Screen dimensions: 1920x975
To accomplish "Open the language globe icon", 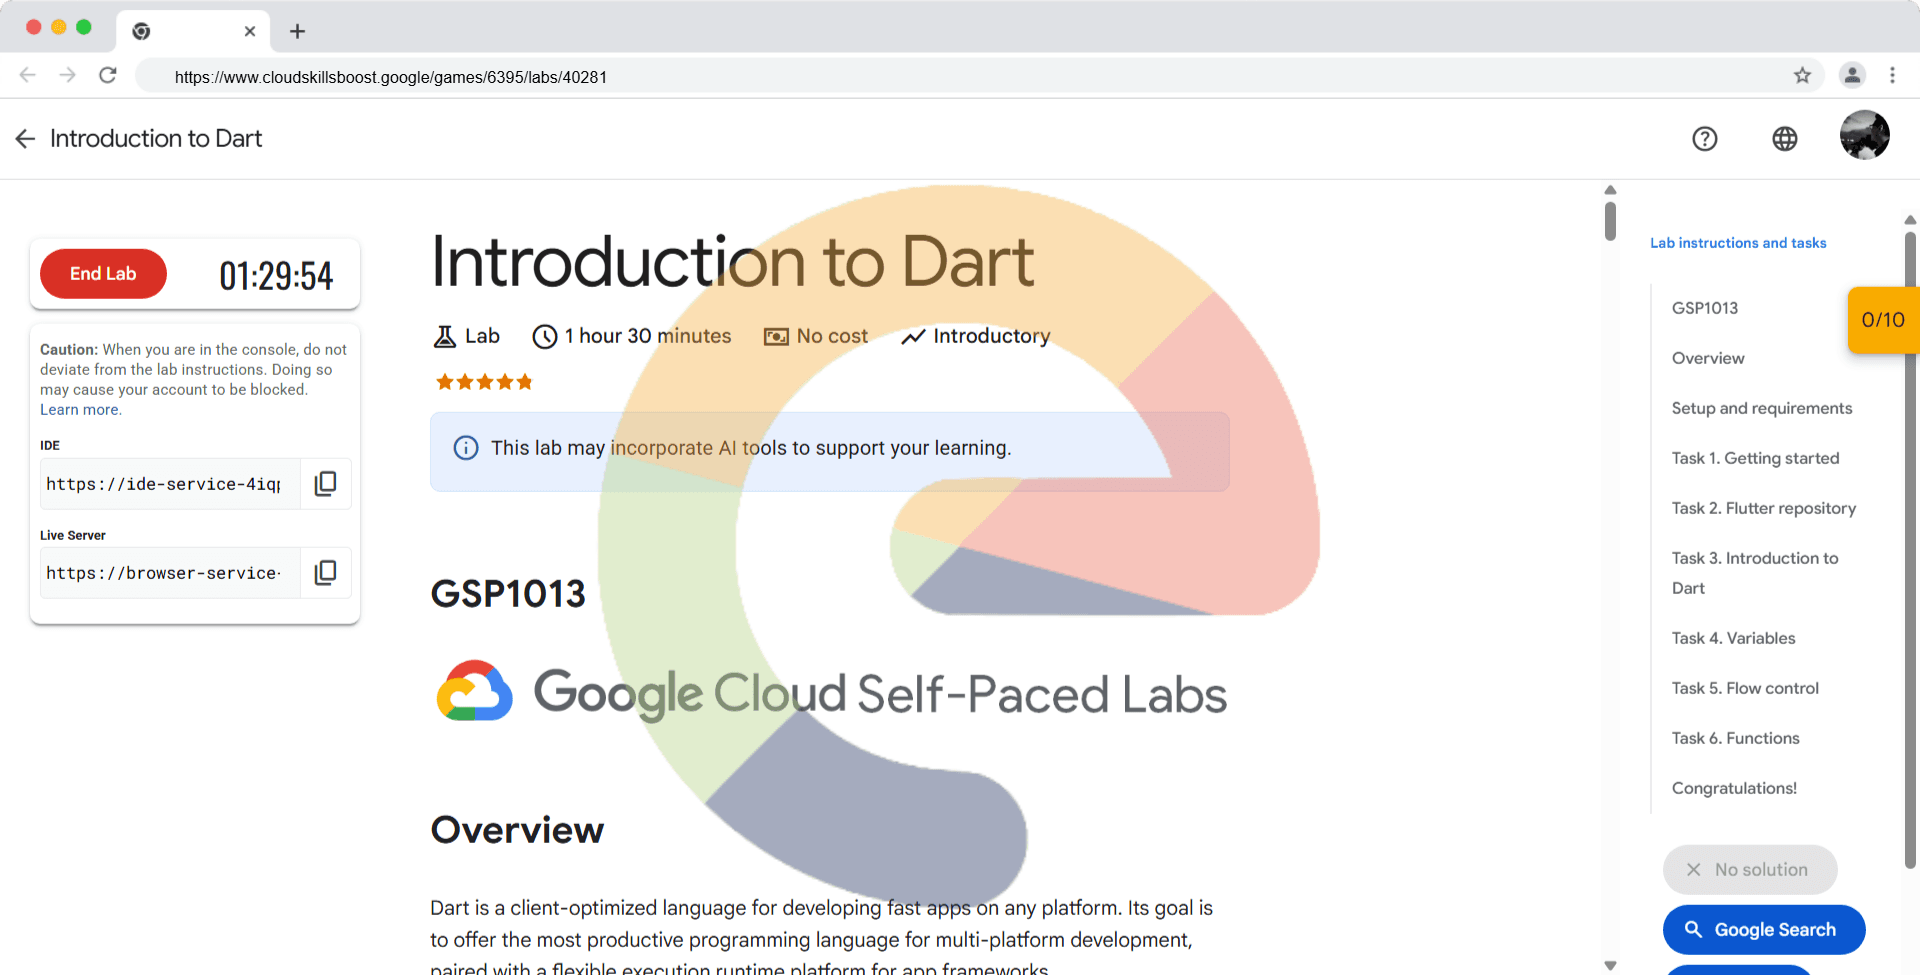I will [1784, 139].
